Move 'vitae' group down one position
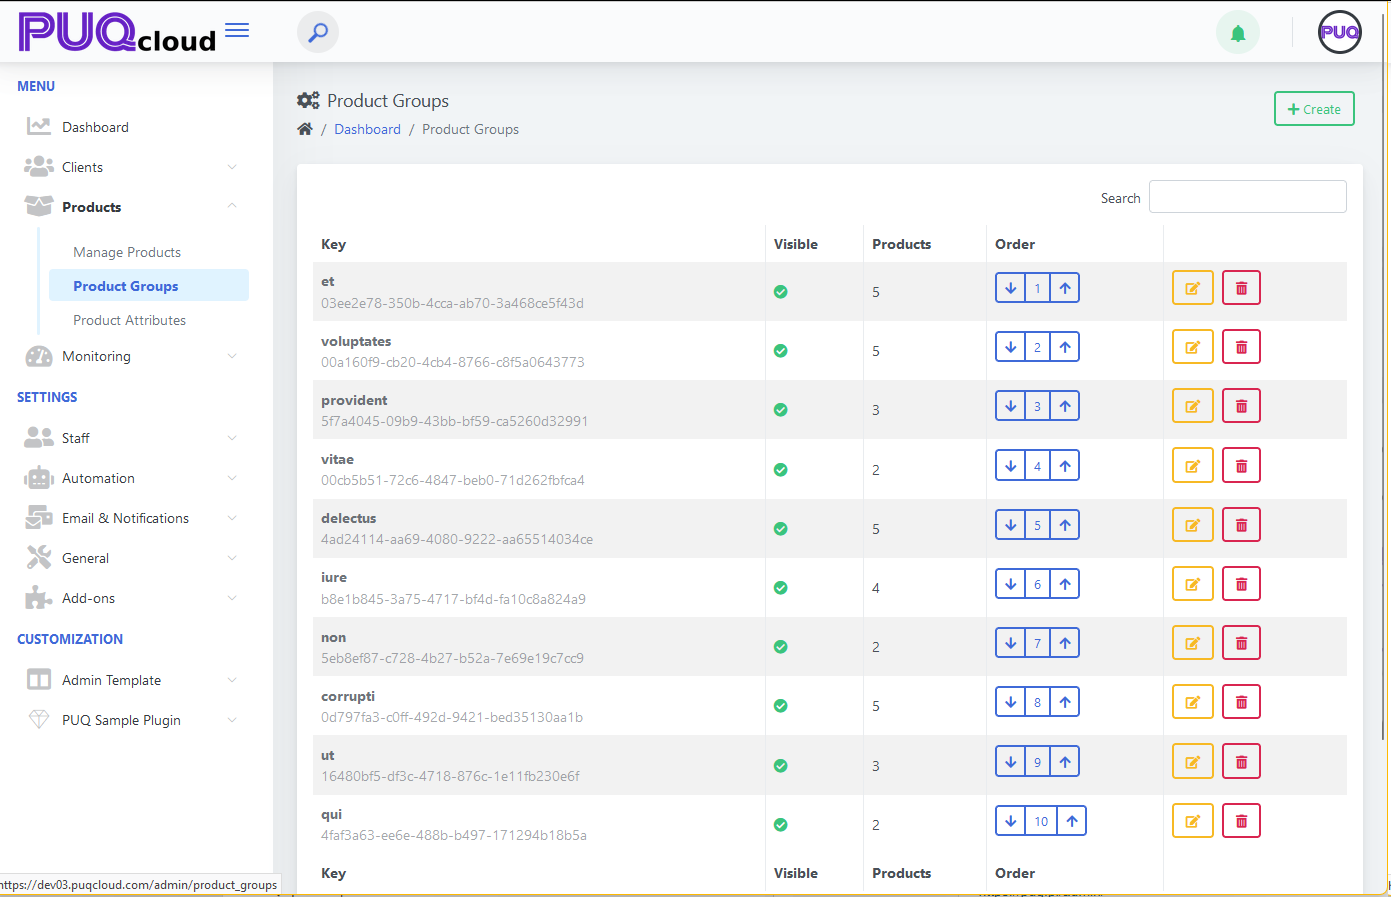The width and height of the screenshot is (1391, 897). (1010, 465)
